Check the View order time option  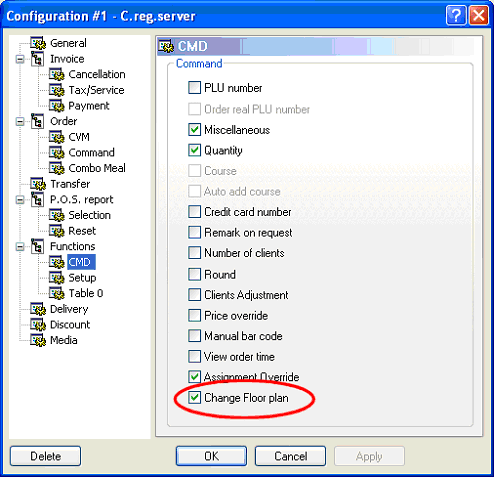coord(194,356)
